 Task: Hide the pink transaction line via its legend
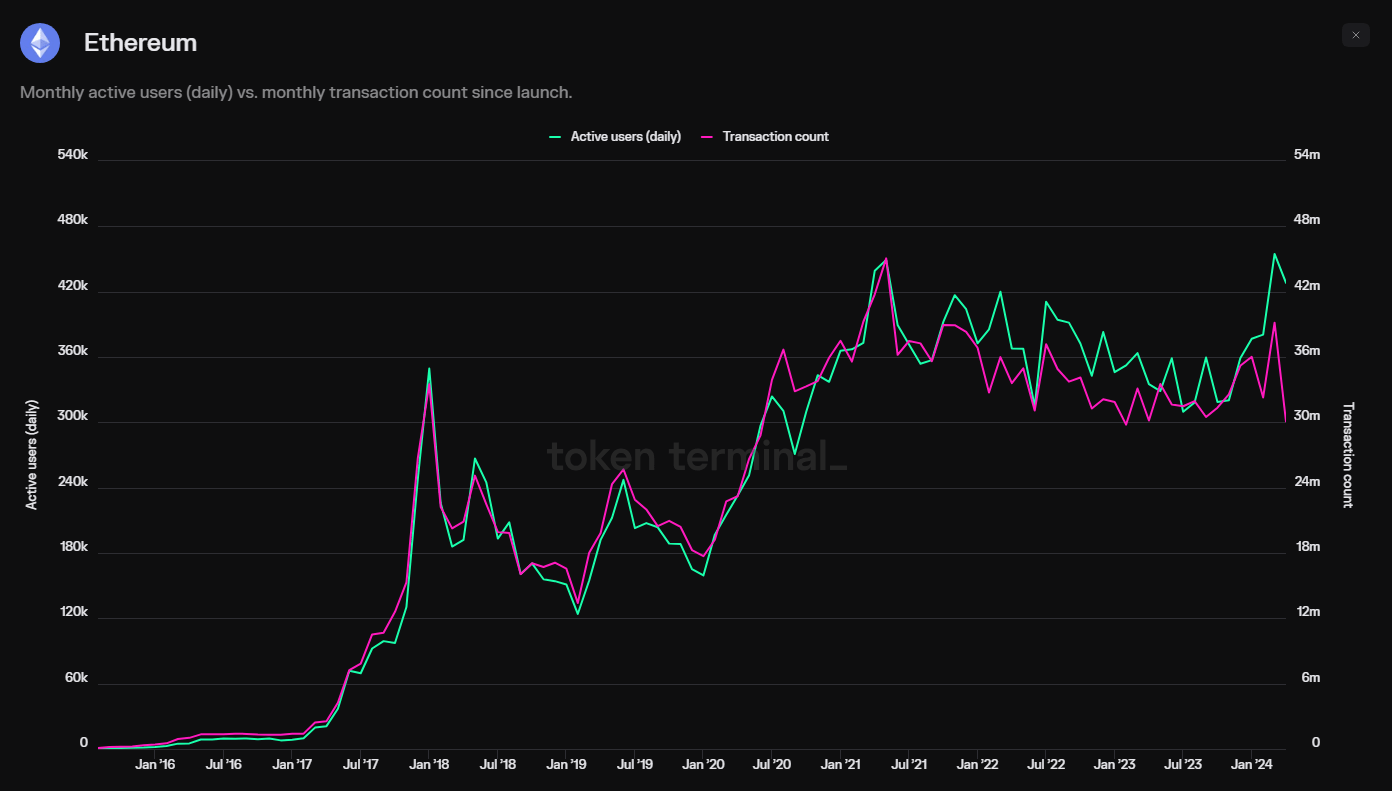[766, 136]
